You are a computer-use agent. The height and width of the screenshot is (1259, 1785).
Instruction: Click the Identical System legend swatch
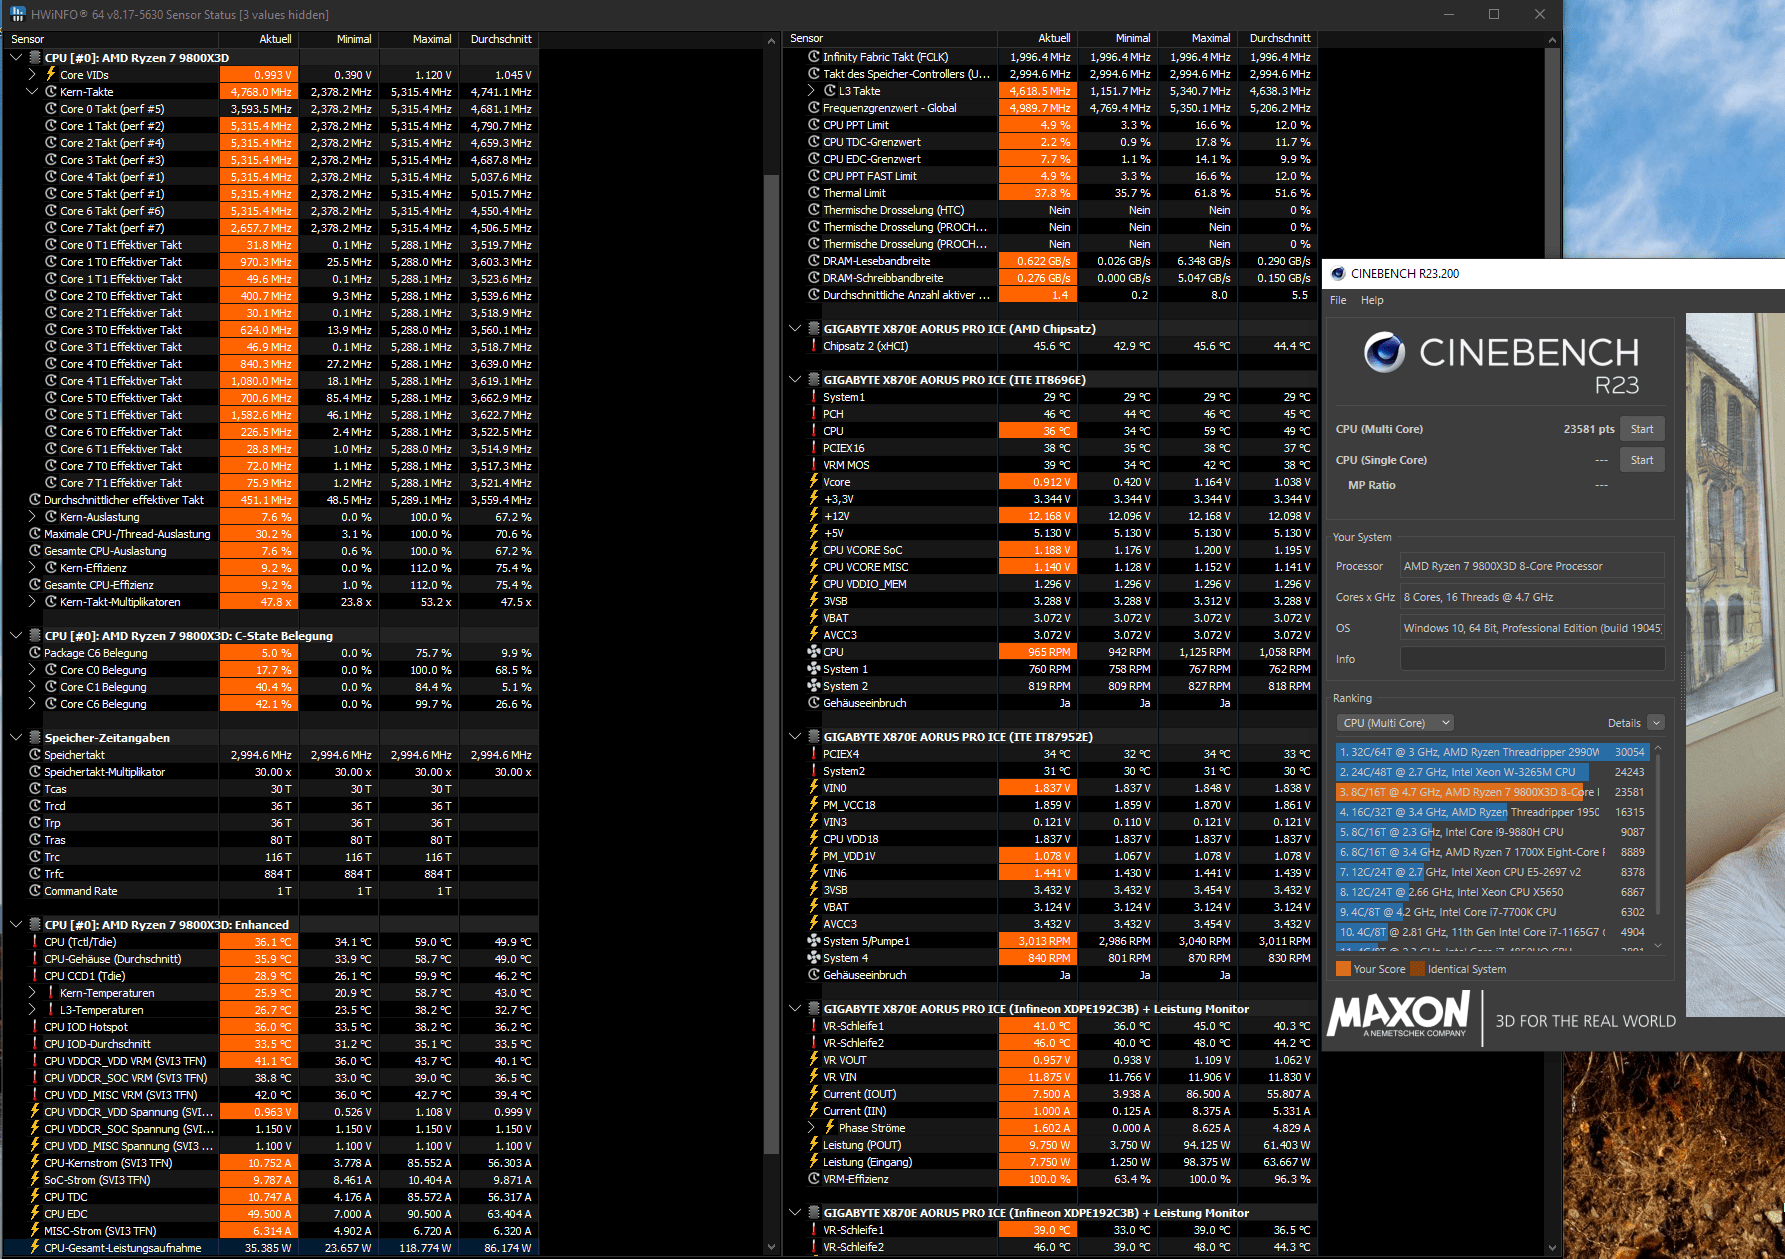[x=1417, y=969]
